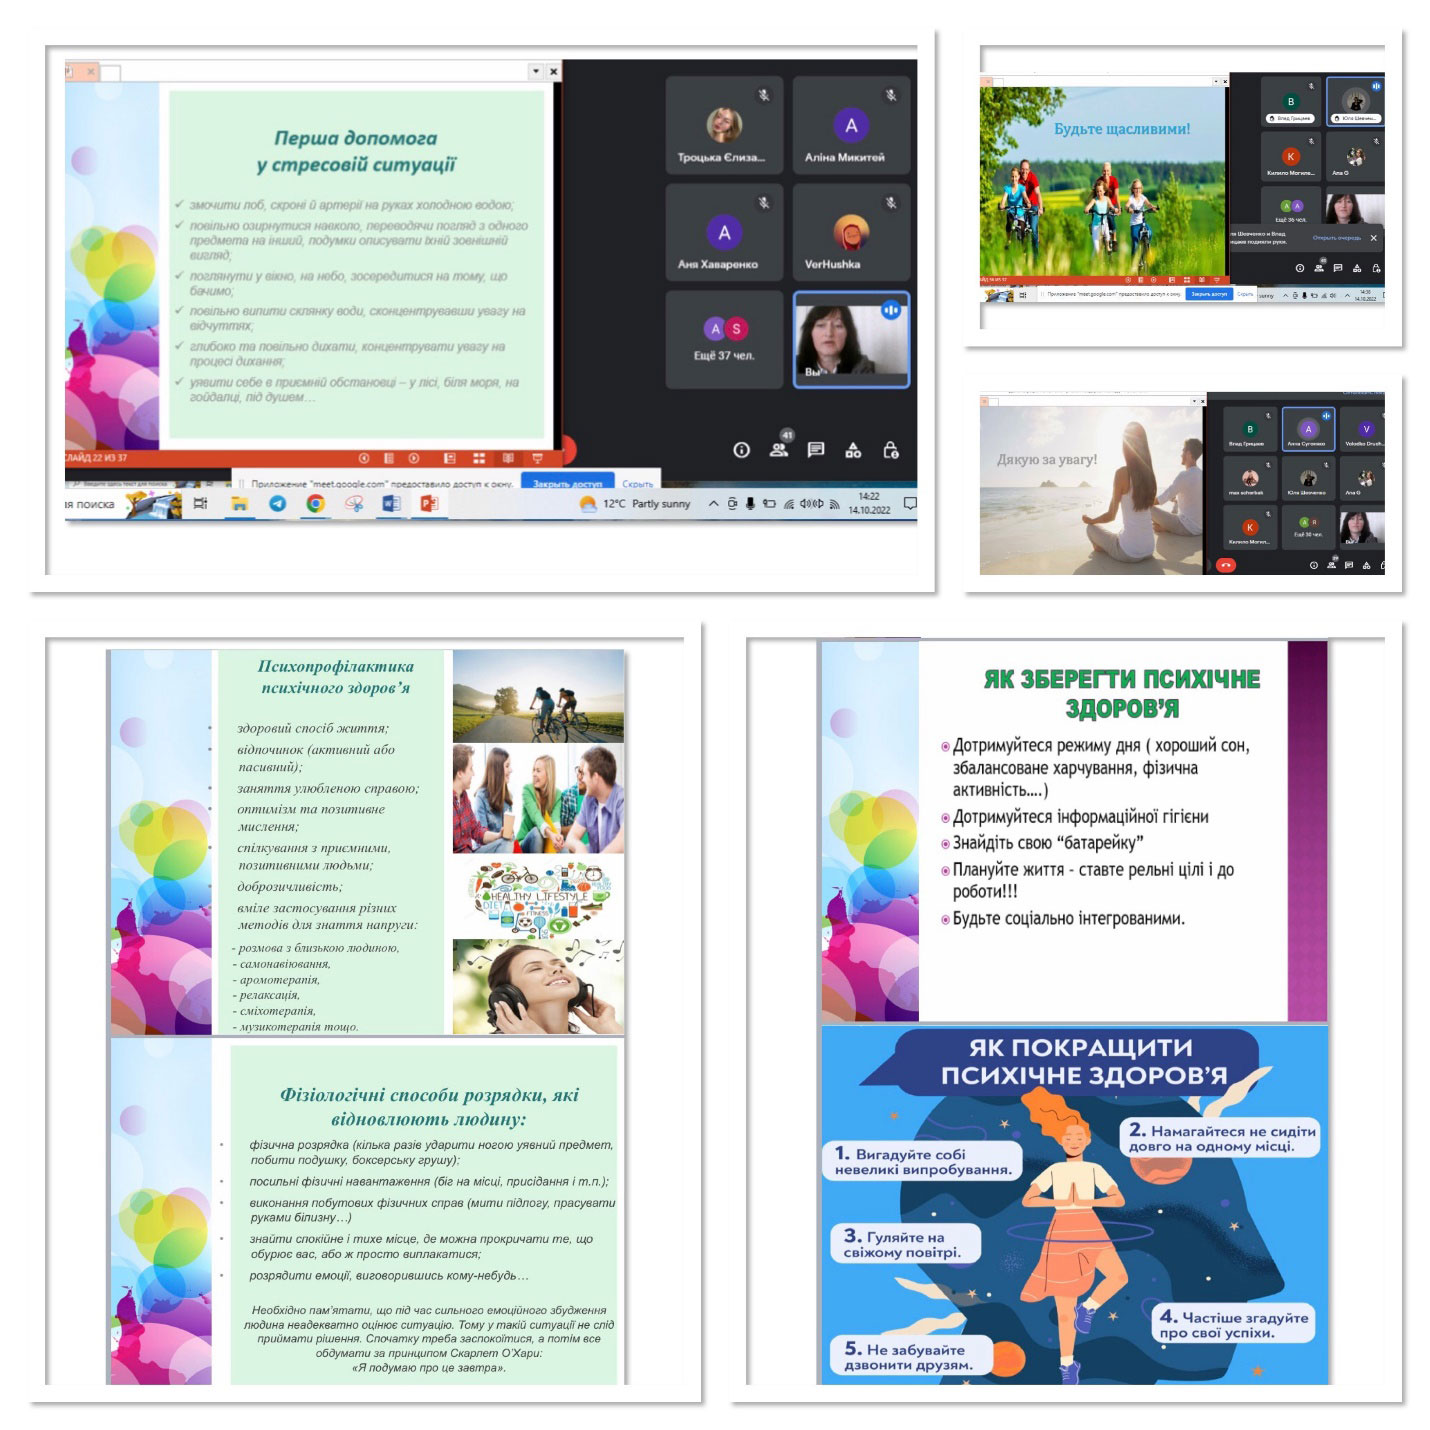This screenshot has width=1430, height=1430.
Task: Click microphone tray icon on large taskbar
Action: tap(750, 504)
